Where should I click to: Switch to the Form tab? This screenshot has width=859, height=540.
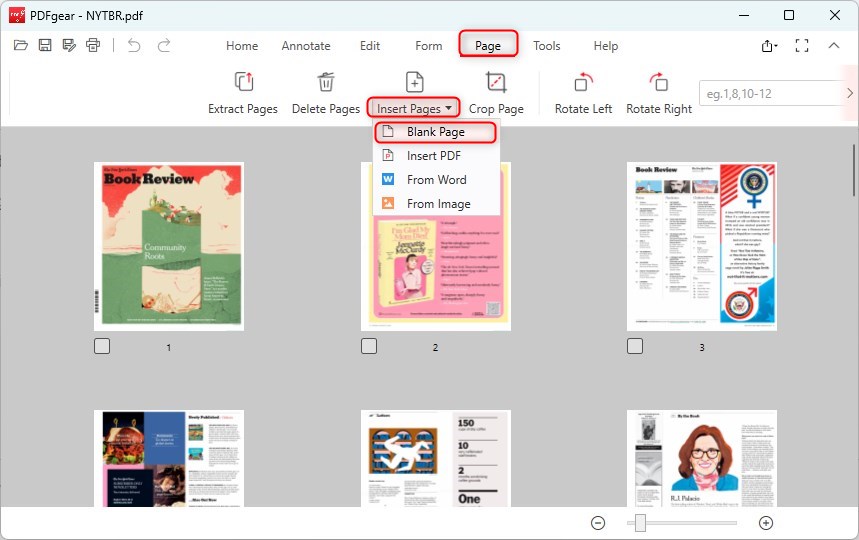click(428, 46)
